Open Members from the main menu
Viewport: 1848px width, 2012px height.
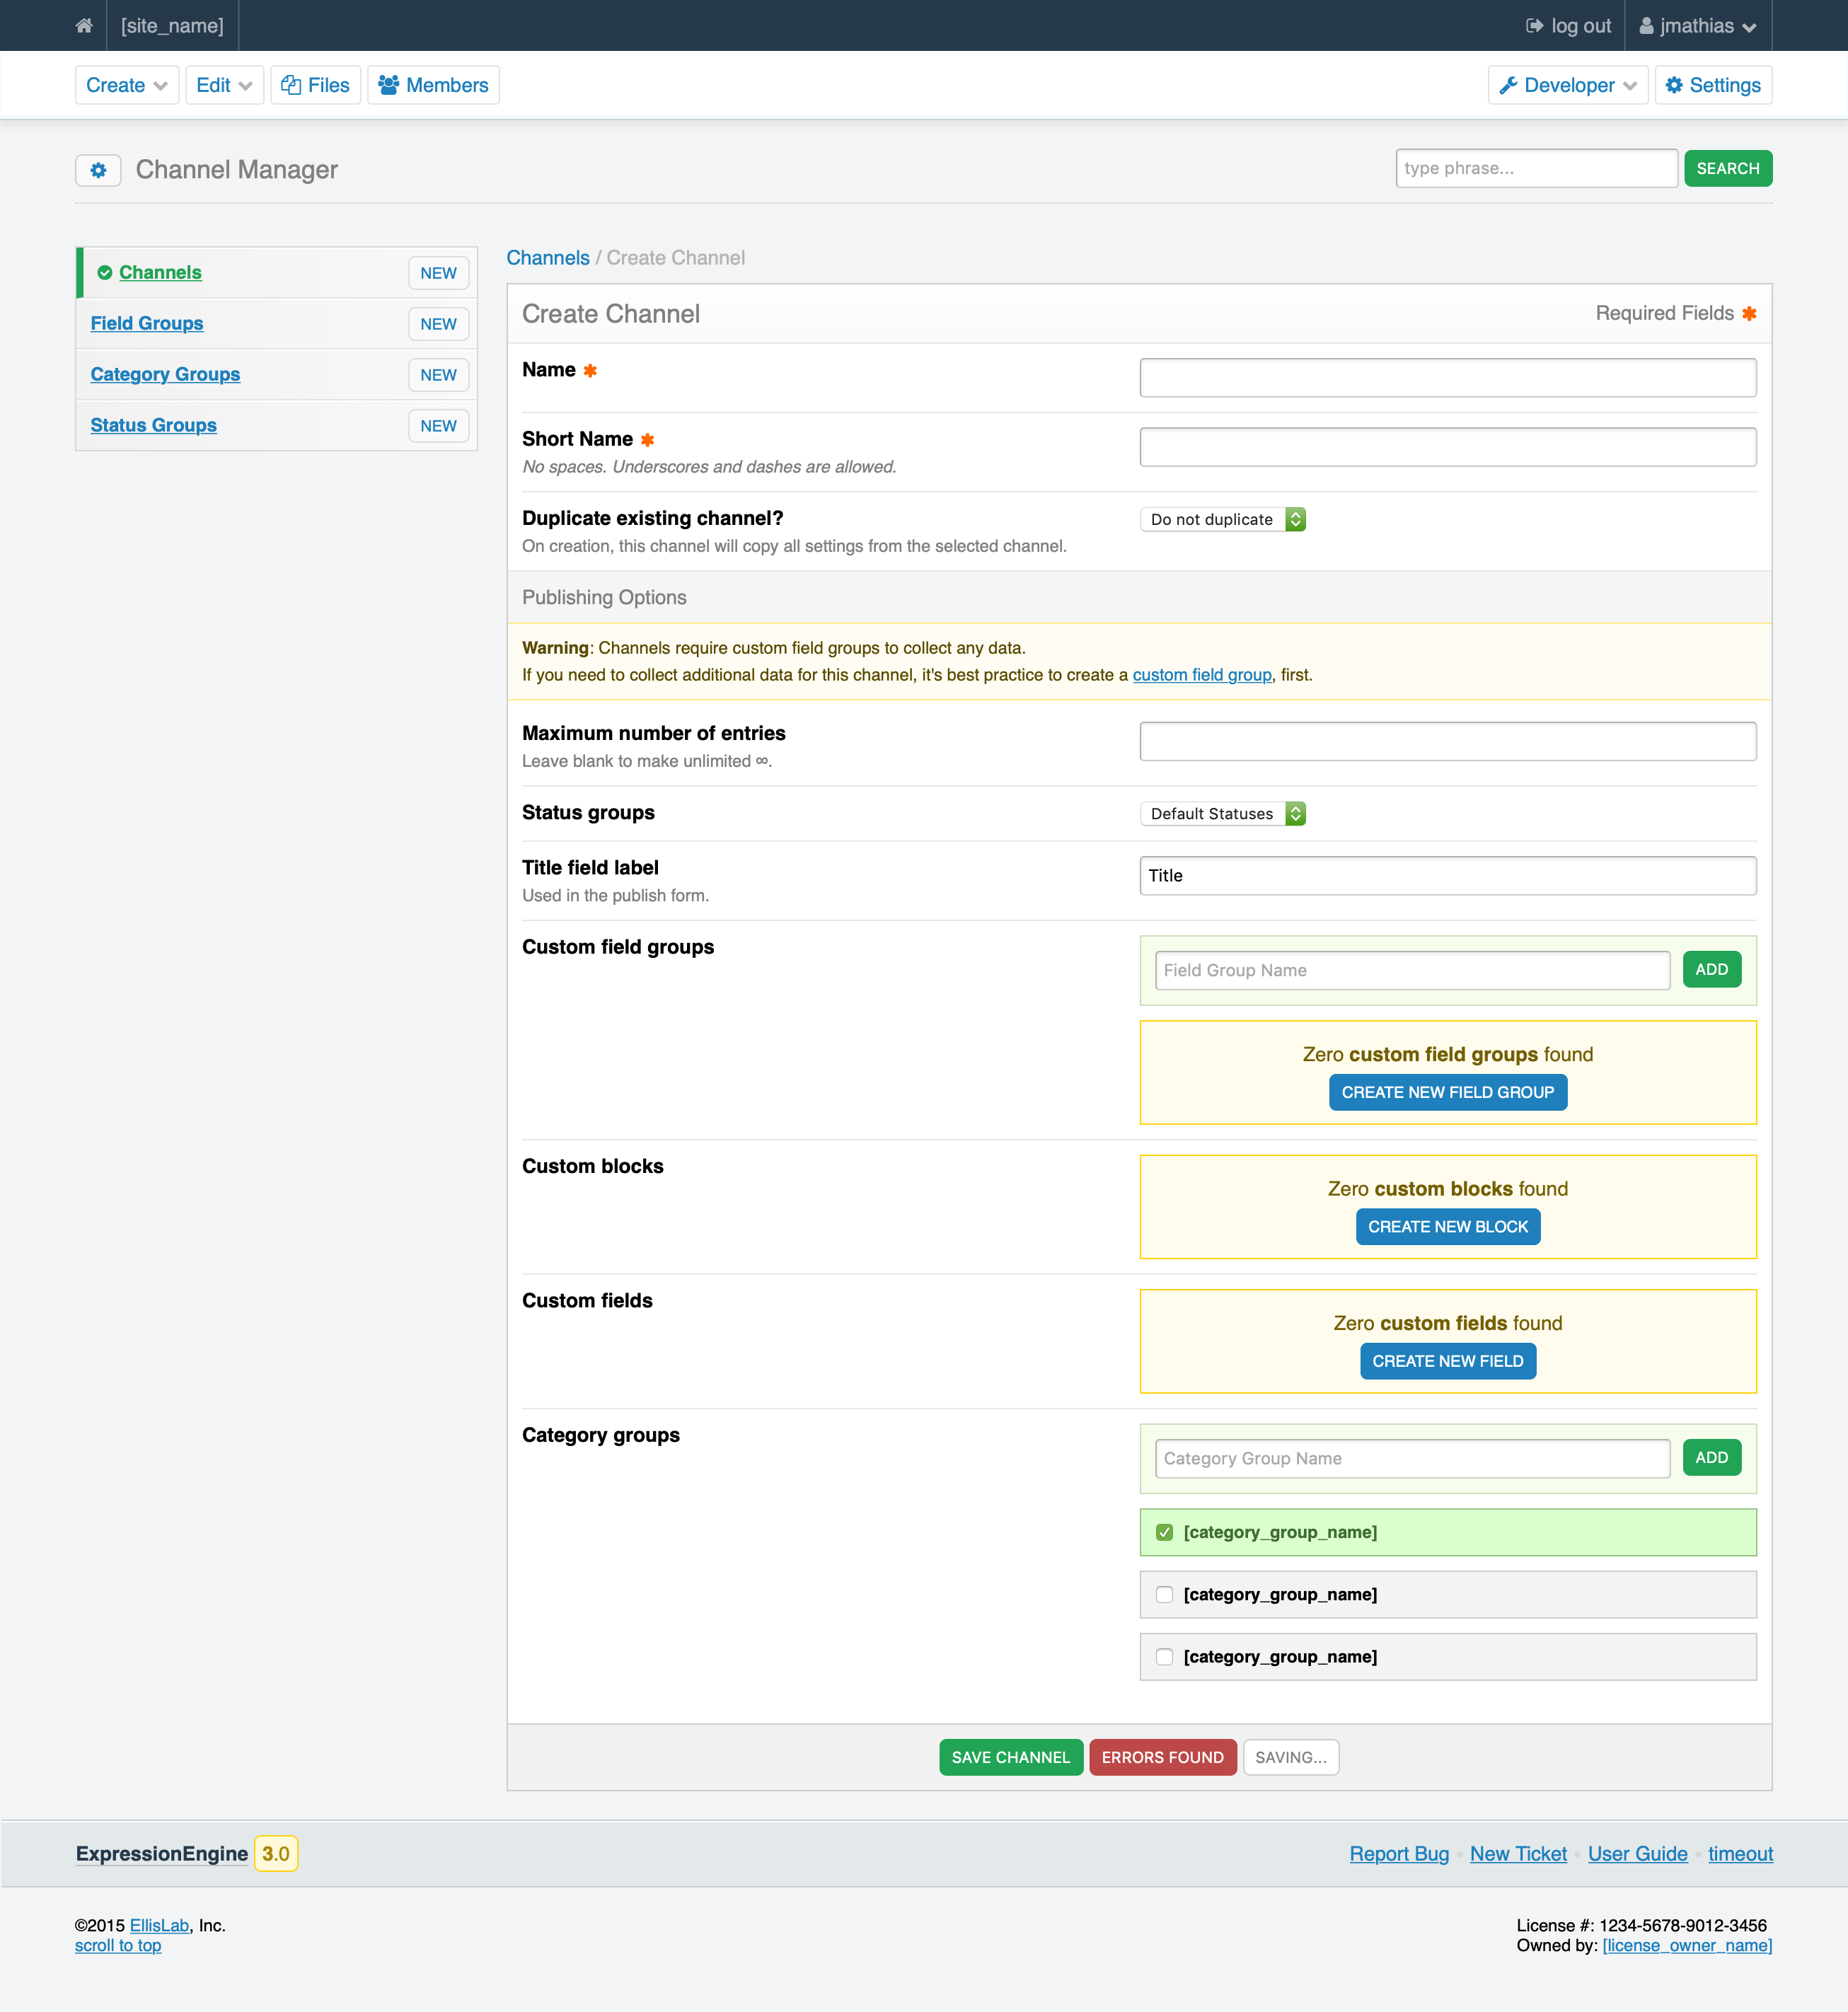click(433, 85)
